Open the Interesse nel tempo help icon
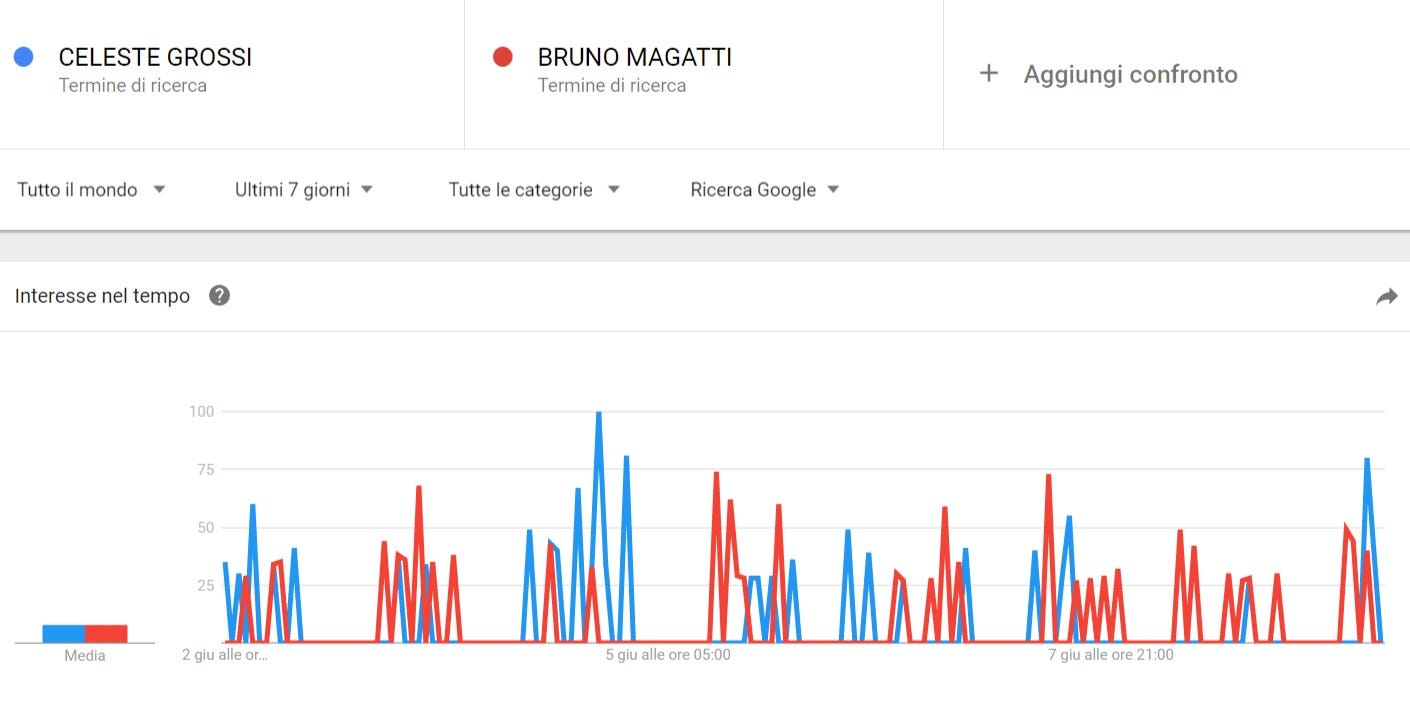 click(219, 296)
